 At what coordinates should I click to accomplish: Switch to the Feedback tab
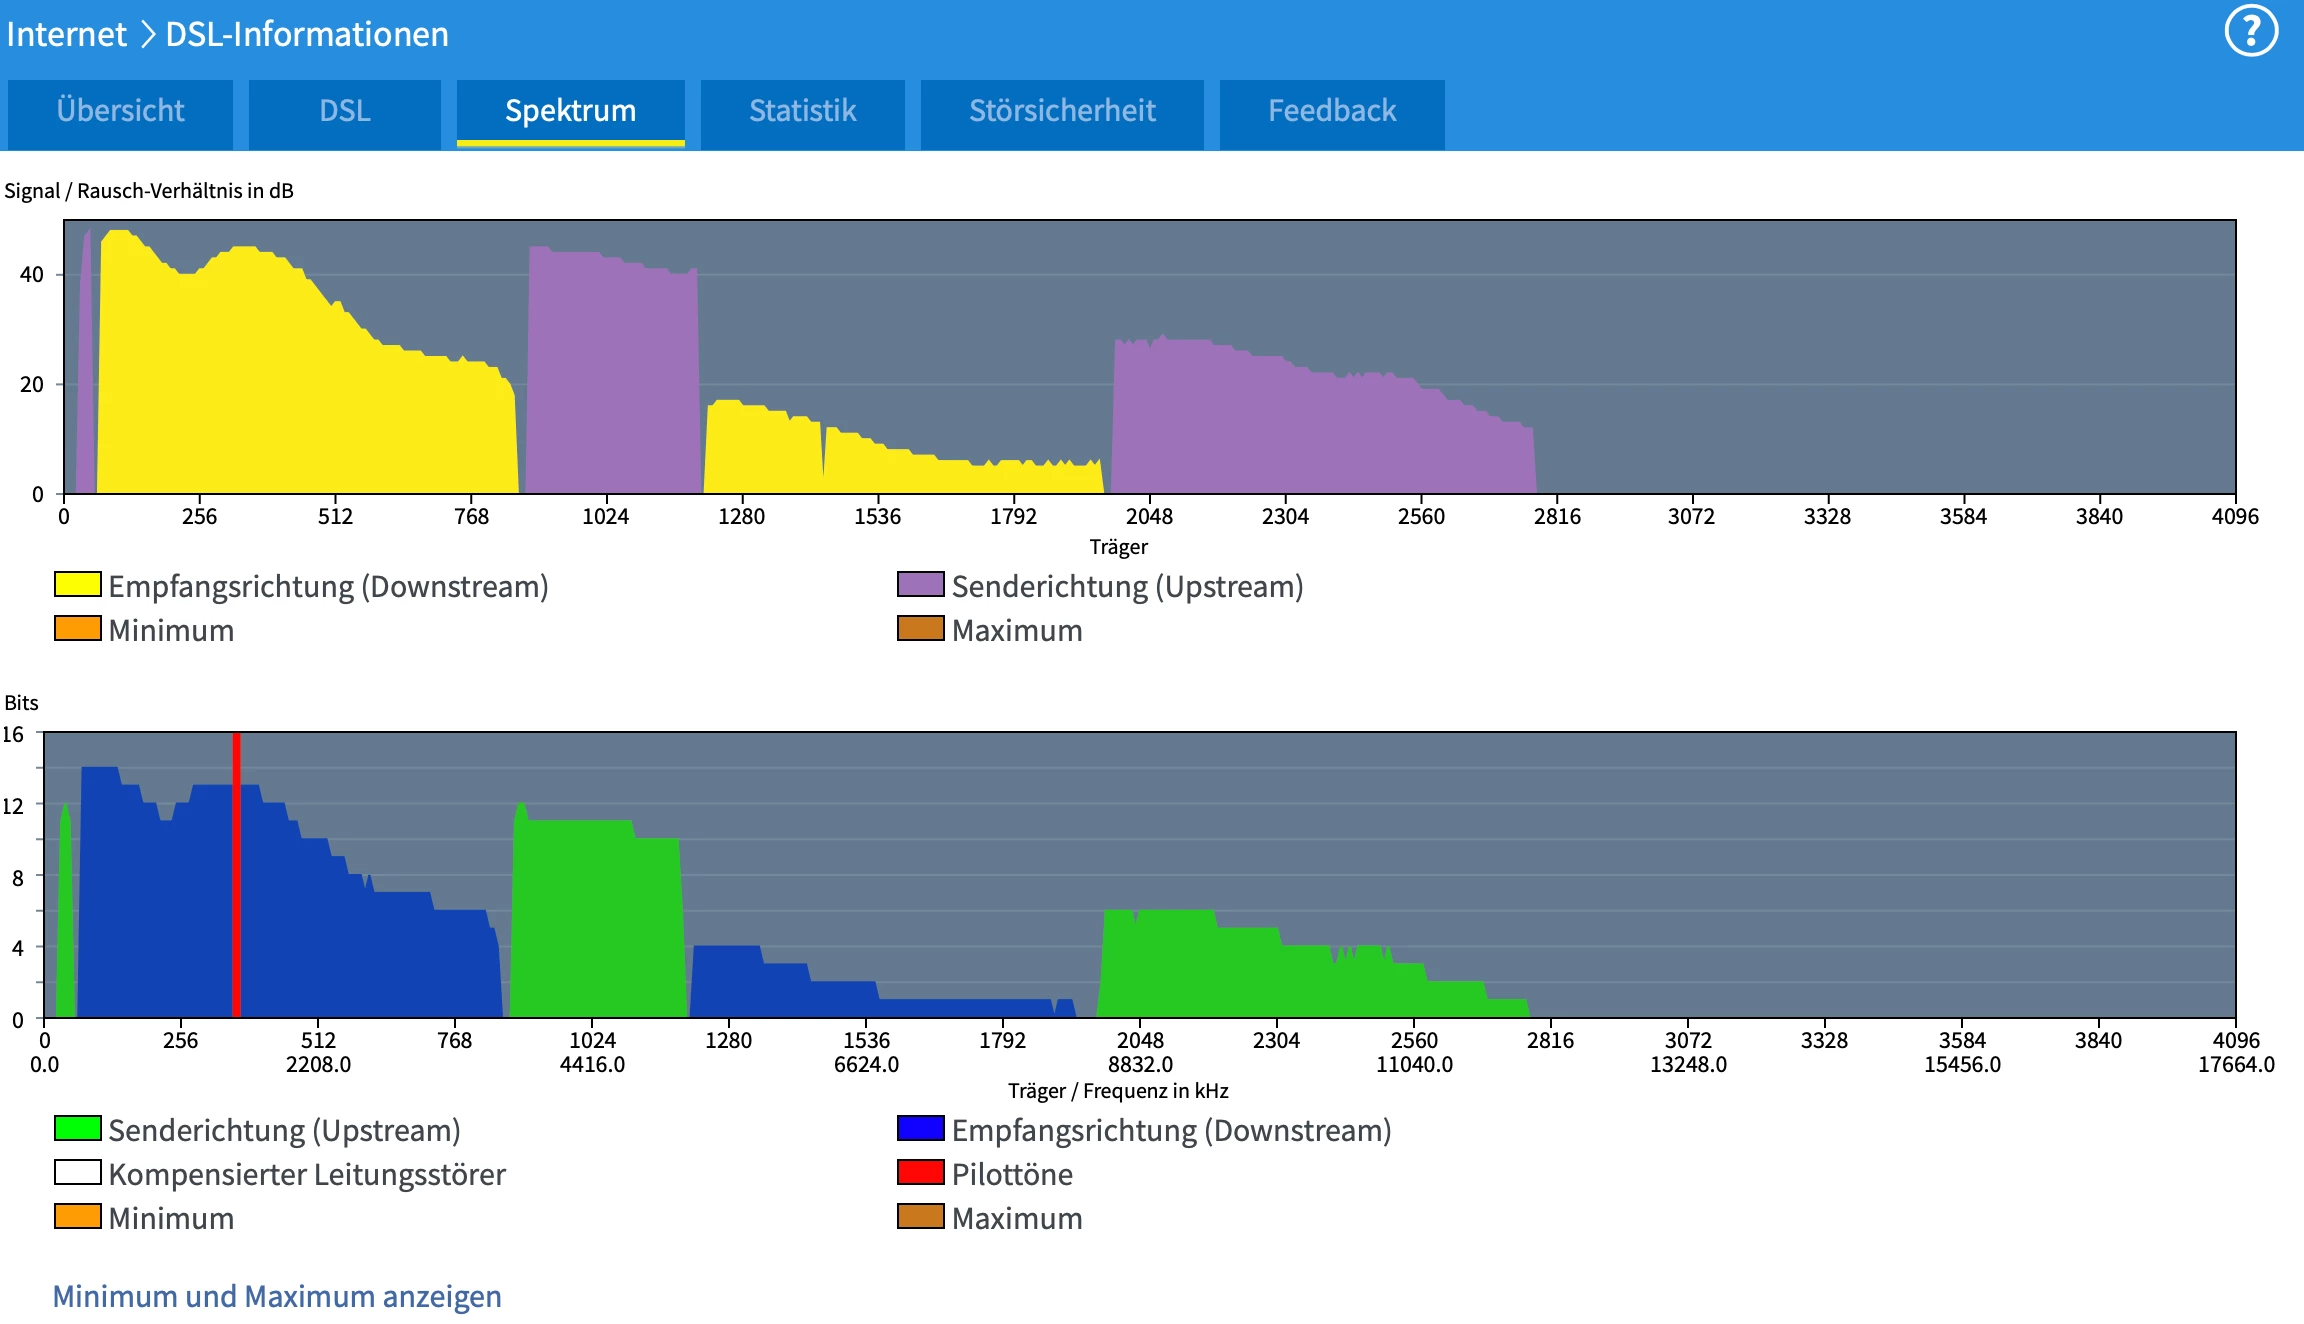tap(1331, 111)
